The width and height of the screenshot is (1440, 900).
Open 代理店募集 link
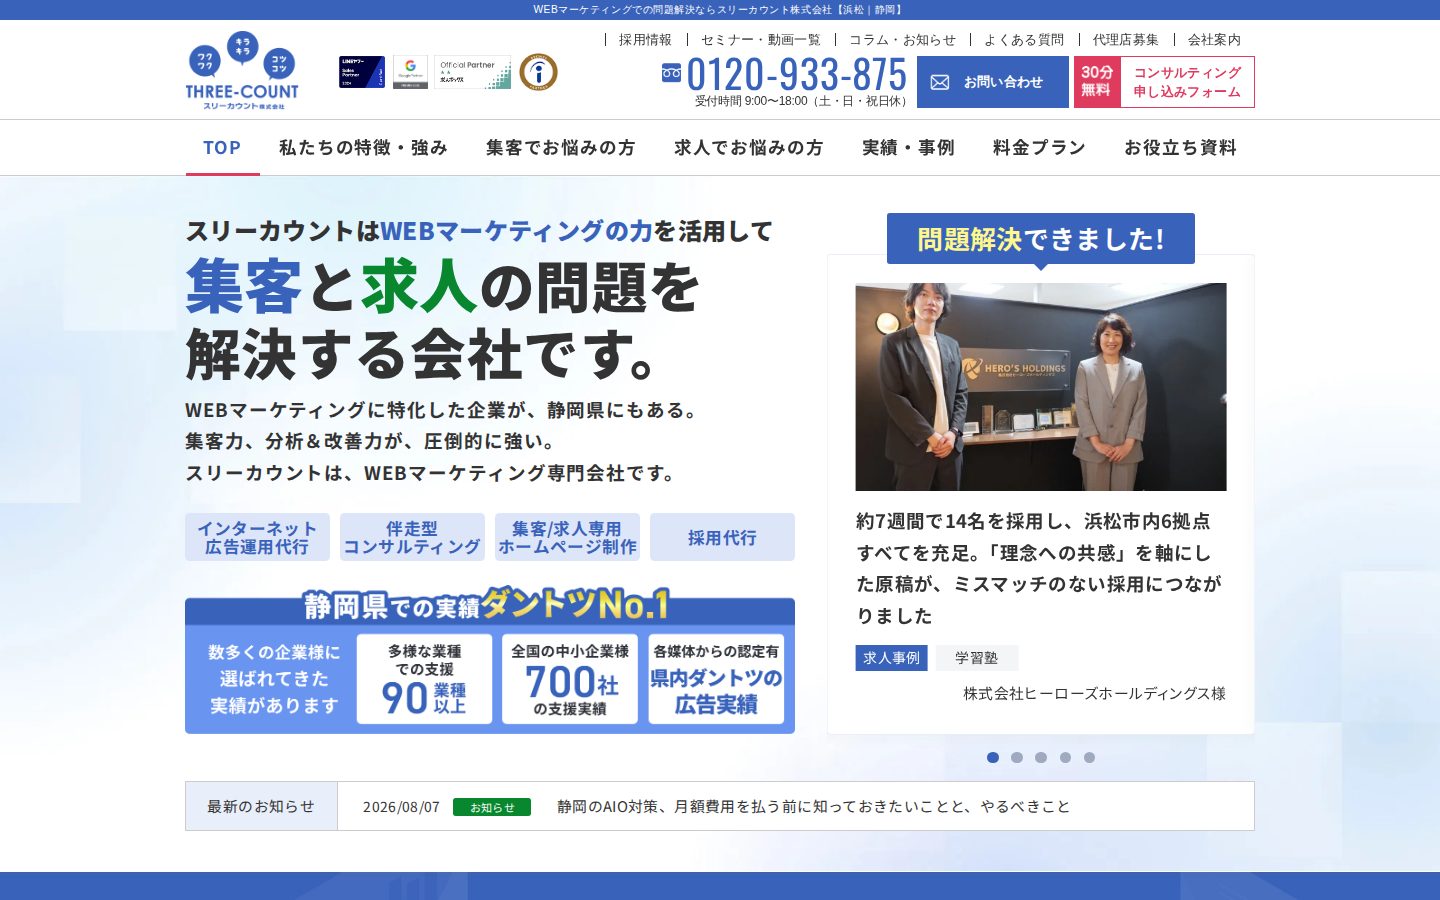[x=1126, y=40]
